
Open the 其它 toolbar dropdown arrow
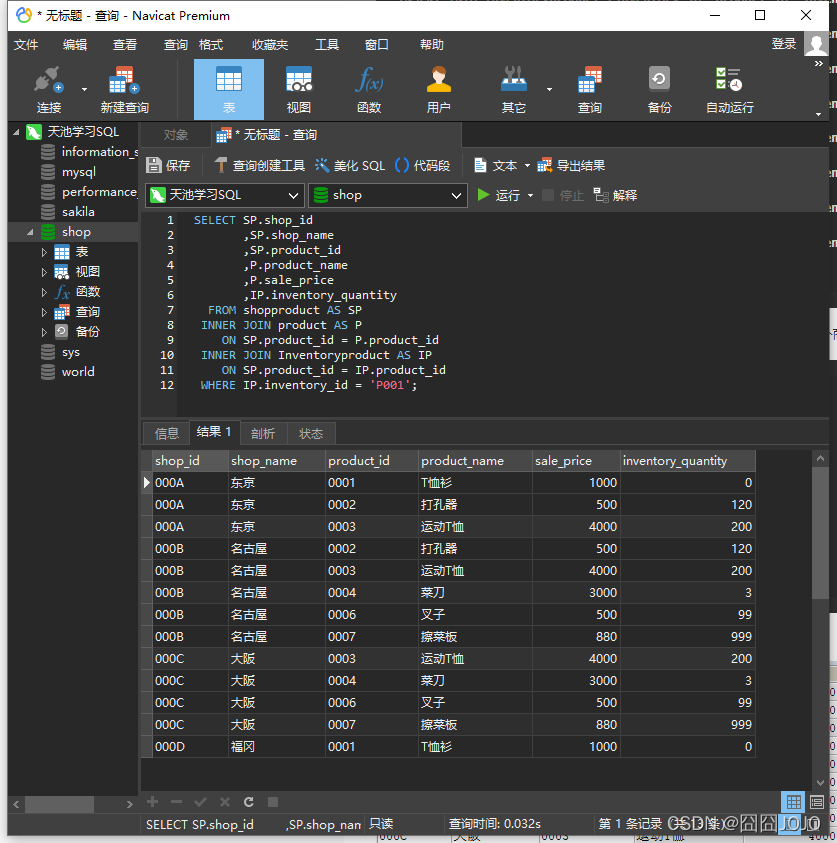click(x=549, y=89)
